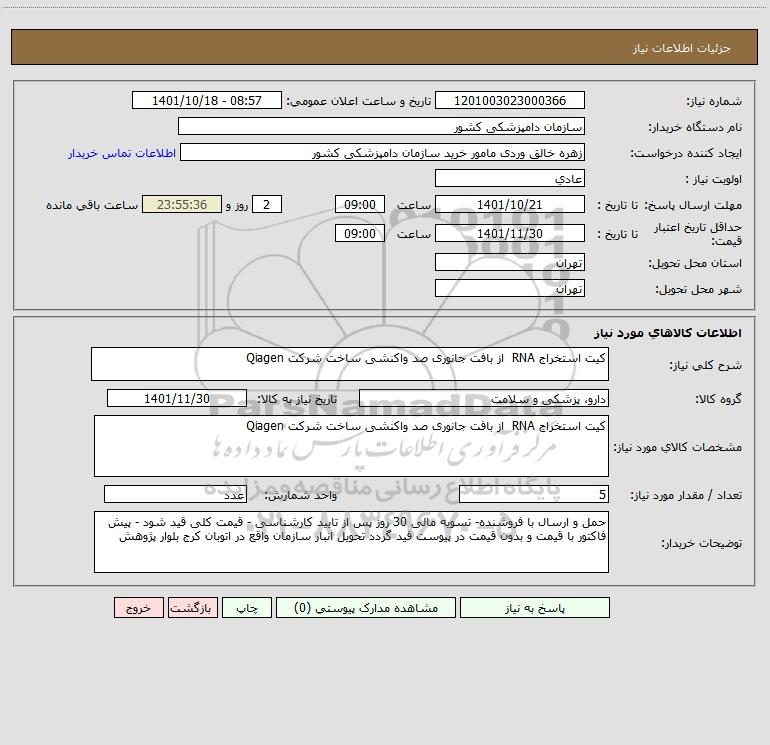Click the شهر محل تحویل label
The image size is (770, 745).
[x=698, y=289]
